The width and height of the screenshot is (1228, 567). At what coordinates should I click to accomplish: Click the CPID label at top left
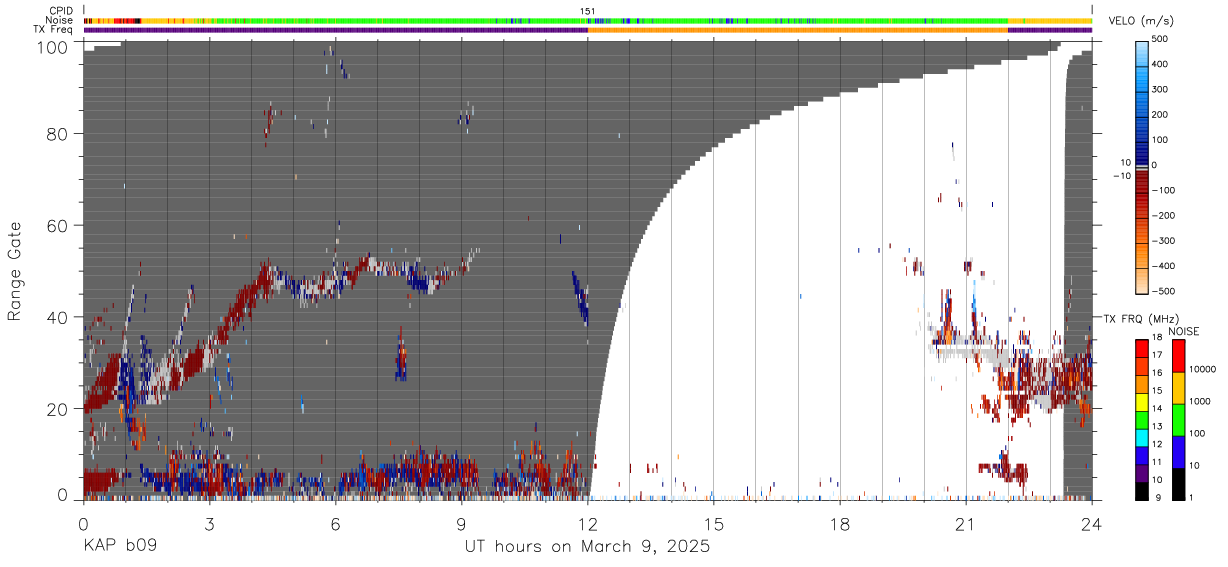60,11
